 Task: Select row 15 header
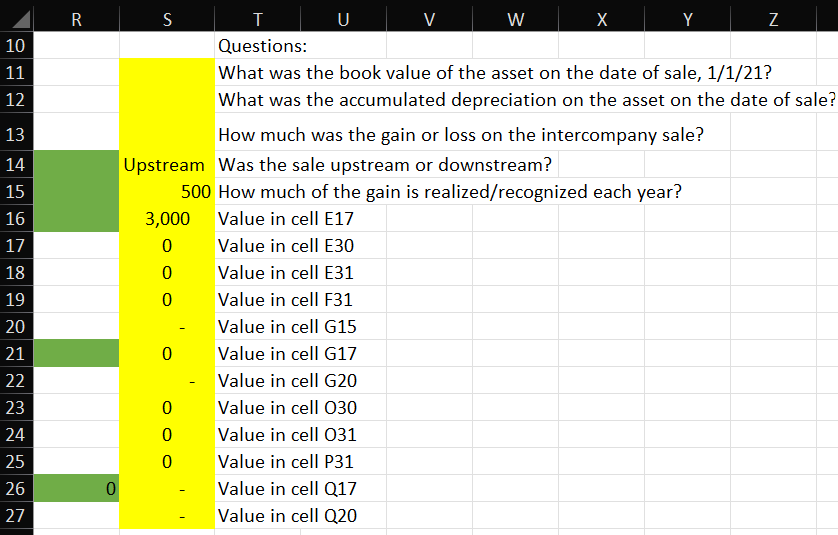pos(16,191)
